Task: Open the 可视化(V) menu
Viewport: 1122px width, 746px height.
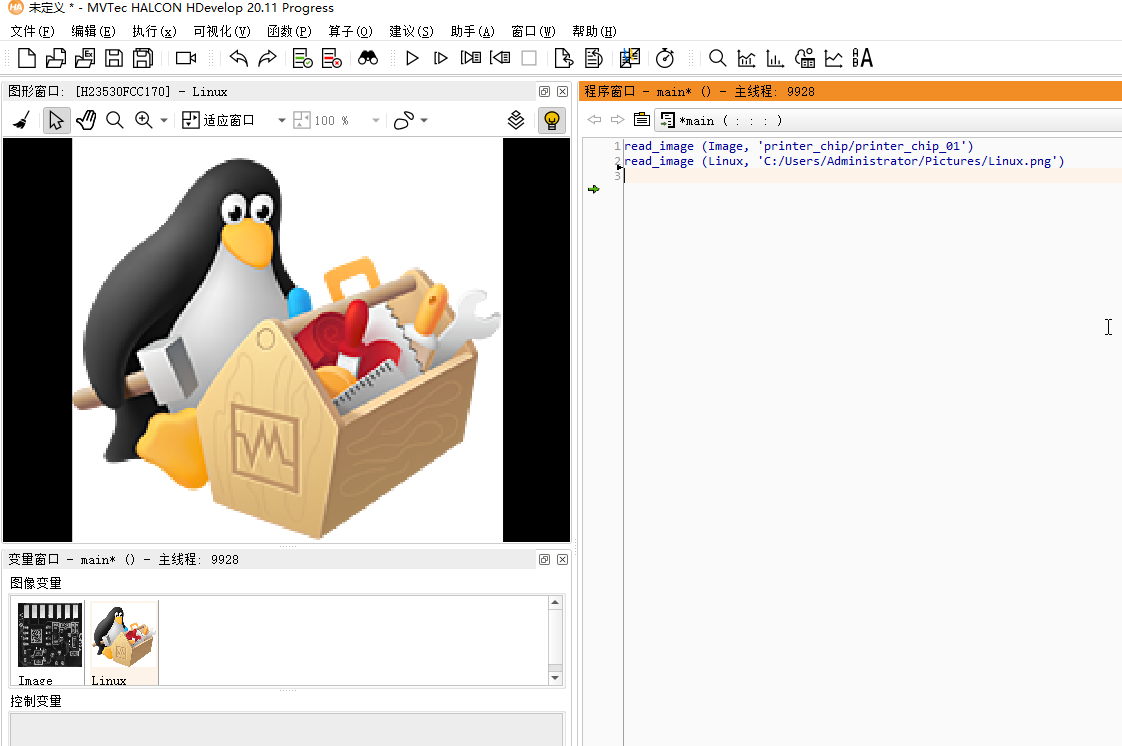Action: 222,31
